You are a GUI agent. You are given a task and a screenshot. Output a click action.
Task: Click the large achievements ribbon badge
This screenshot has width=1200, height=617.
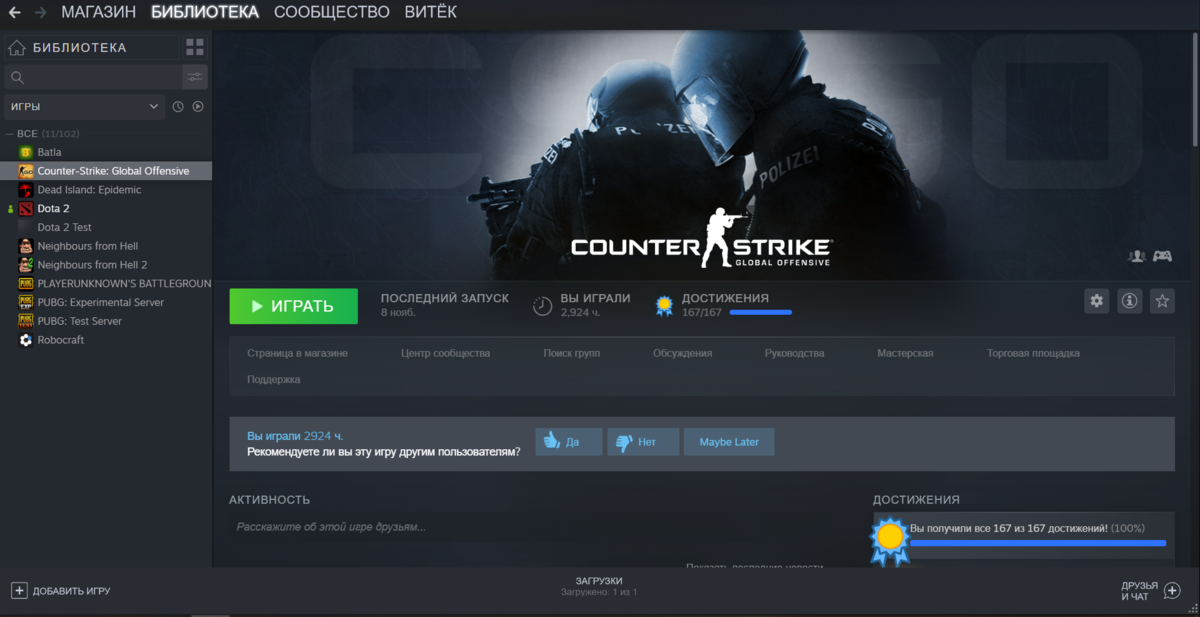click(889, 540)
